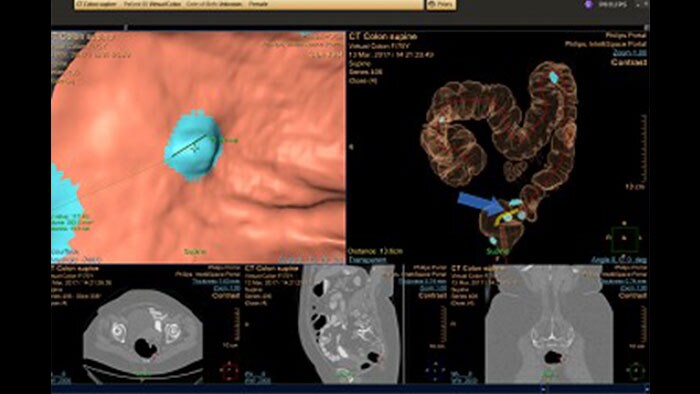Screen dimensions: 700x394
Task: Click cyan marker on the ascending colon
Action: tap(442, 120)
